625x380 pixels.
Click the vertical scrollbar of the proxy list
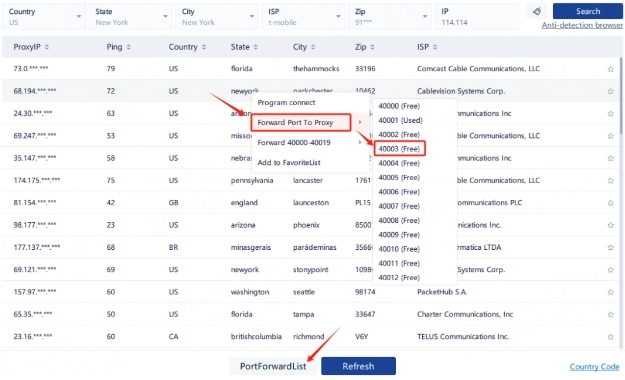coord(621,96)
